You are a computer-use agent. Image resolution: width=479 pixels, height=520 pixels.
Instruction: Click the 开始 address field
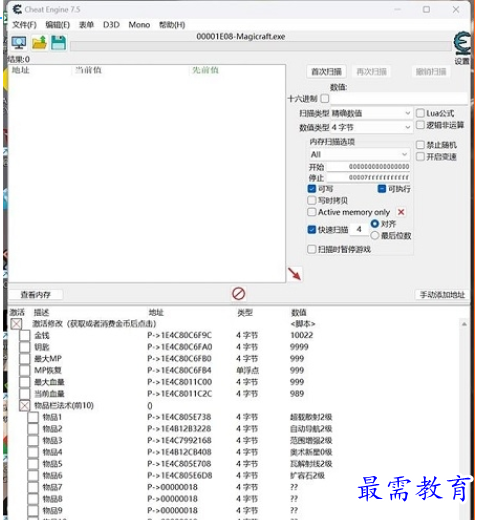click(368, 166)
